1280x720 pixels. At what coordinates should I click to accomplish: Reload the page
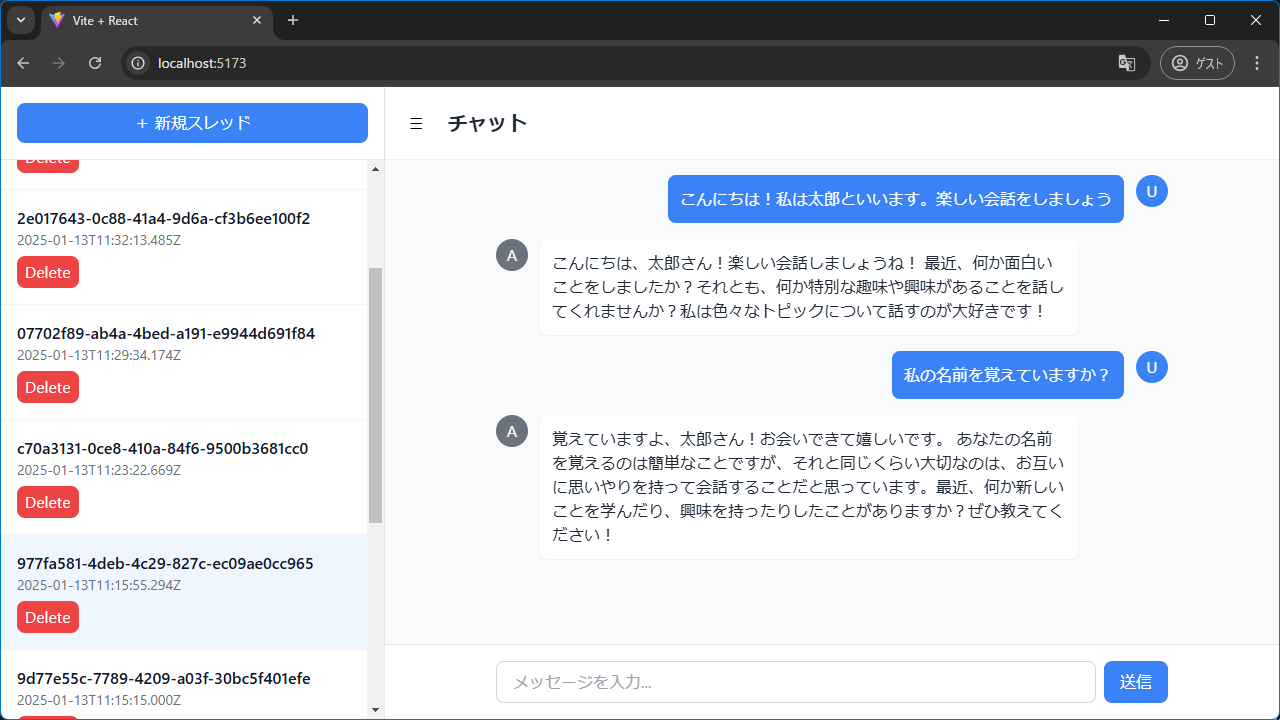(x=95, y=63)
